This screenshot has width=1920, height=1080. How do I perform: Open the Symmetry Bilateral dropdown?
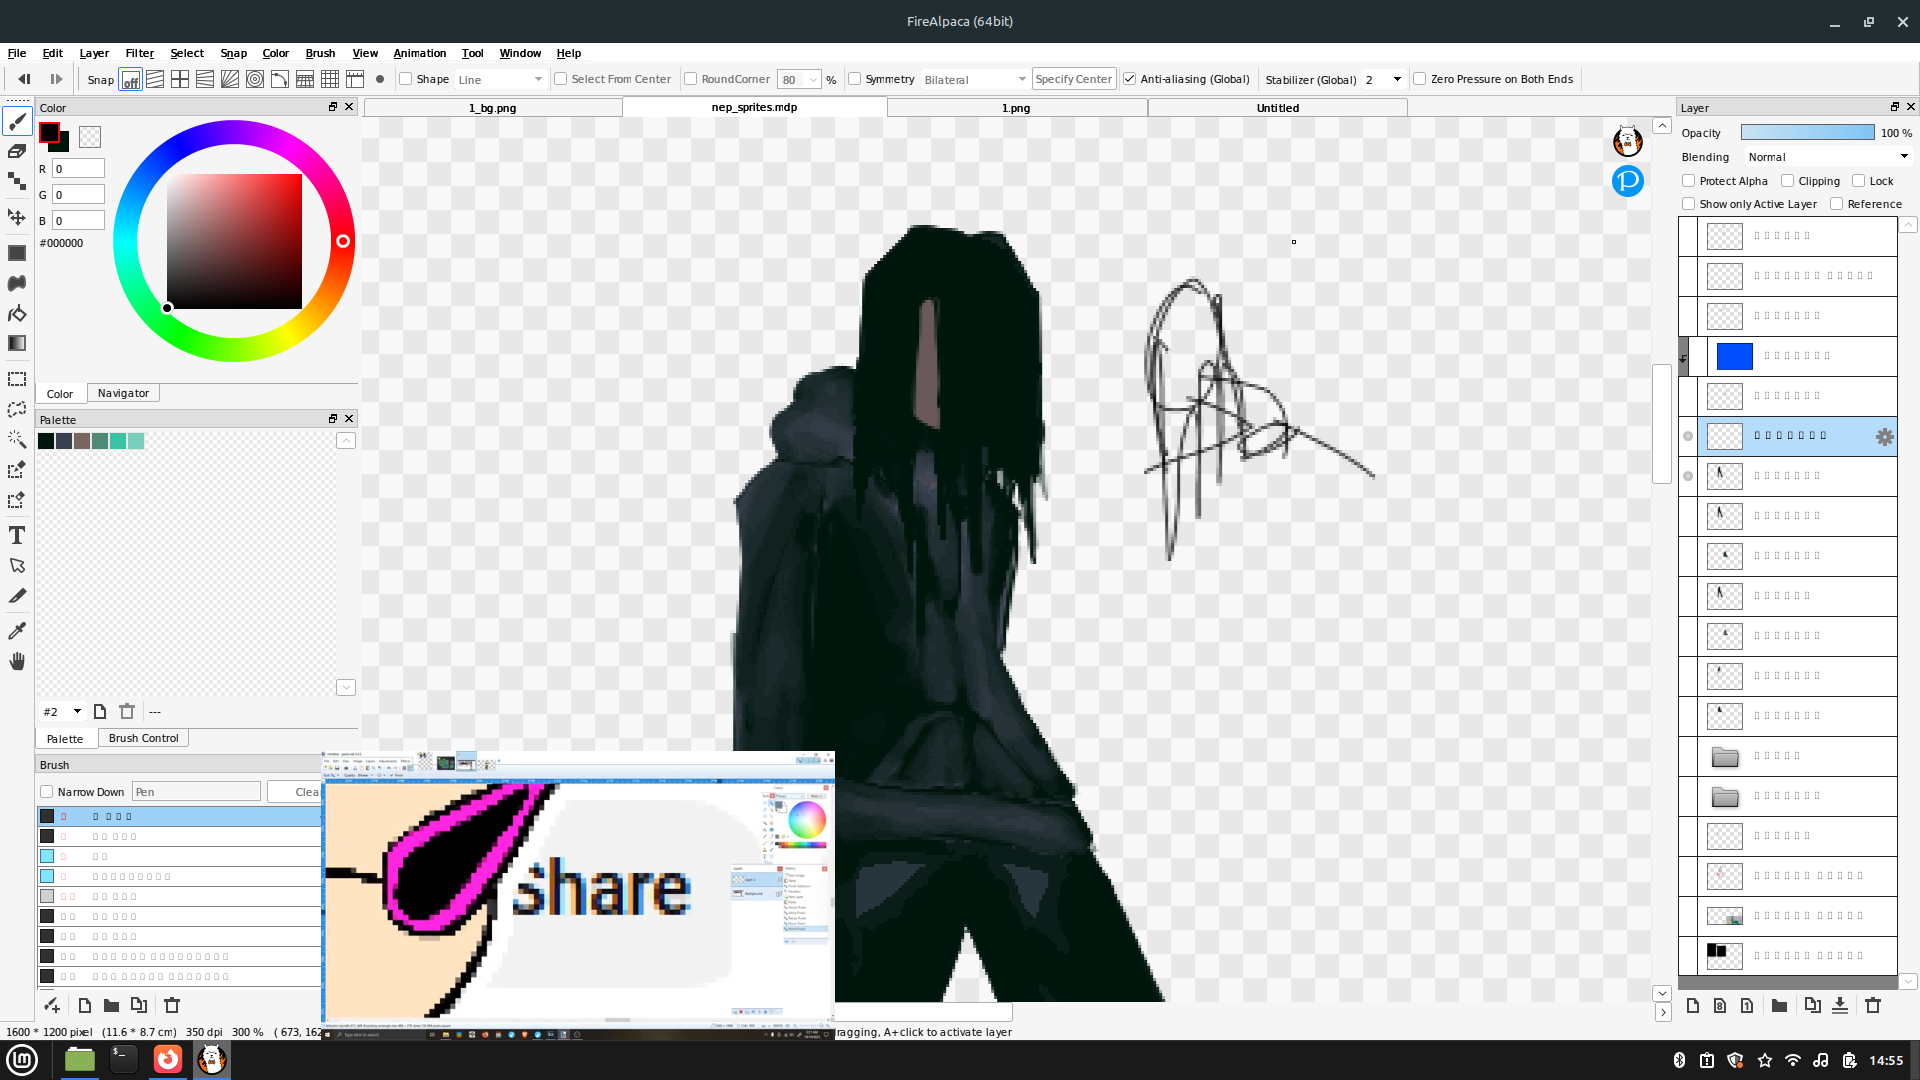pyautogui.click(x=975, y=79)
